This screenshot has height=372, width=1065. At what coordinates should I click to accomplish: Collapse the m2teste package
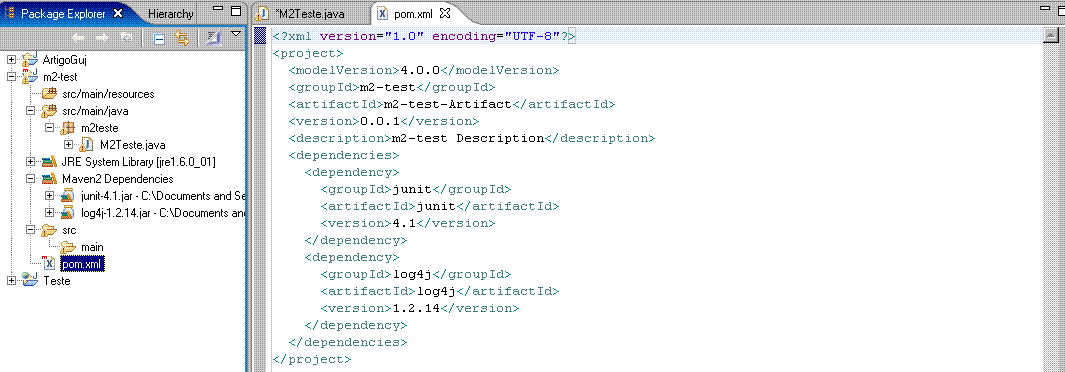(49, 128)
